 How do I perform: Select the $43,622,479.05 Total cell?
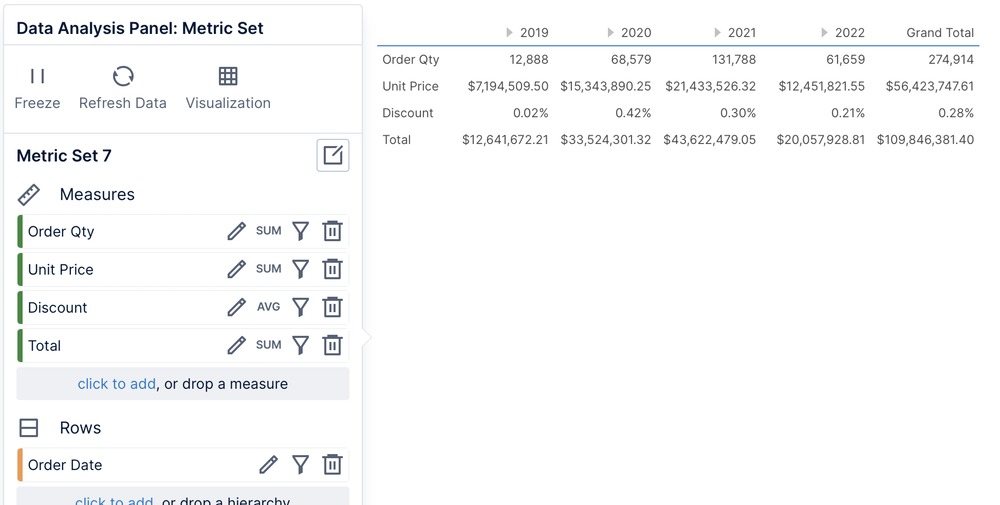710,140
